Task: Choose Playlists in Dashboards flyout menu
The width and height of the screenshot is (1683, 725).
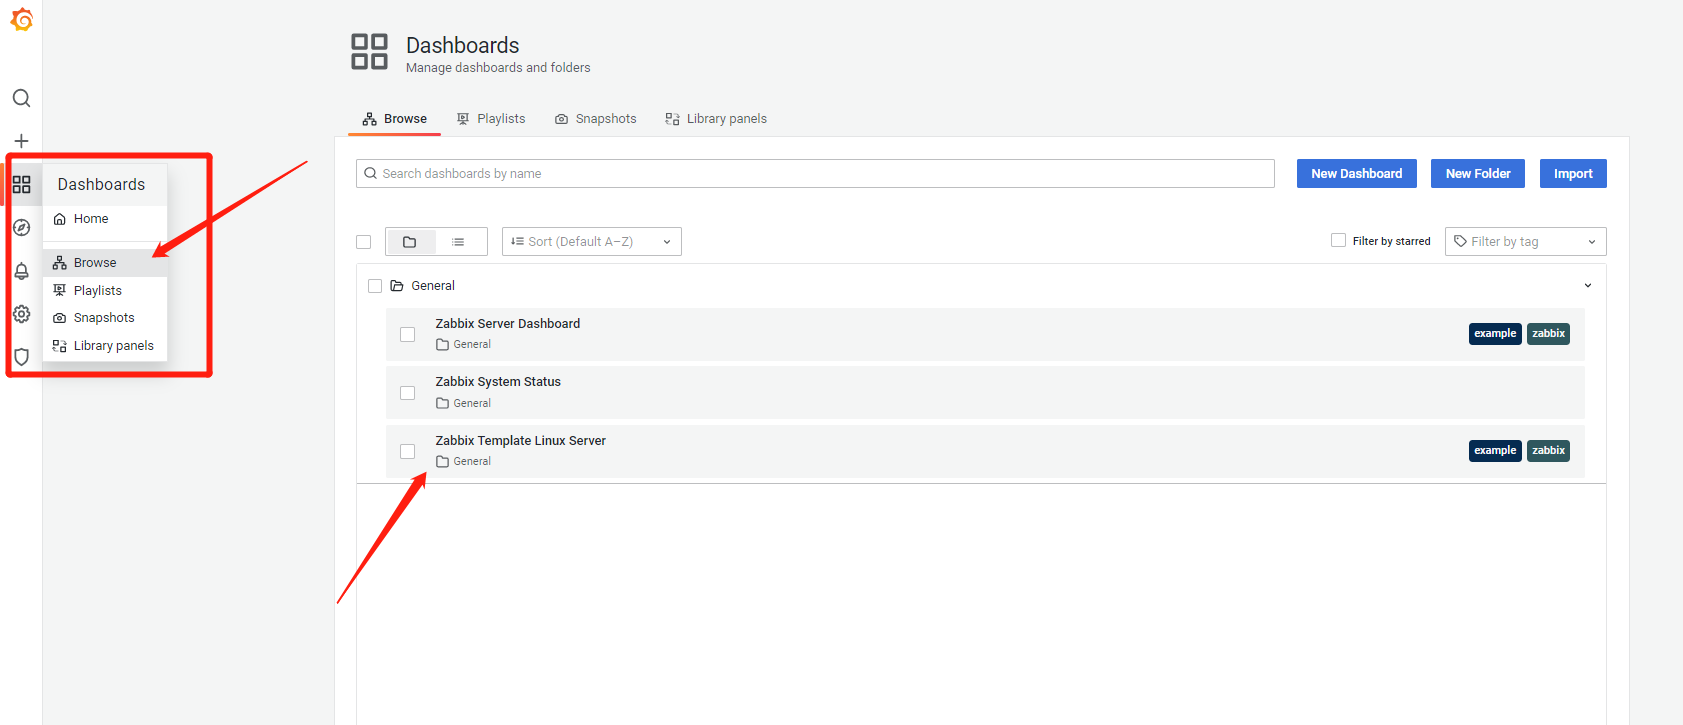Action: (105, 291)
